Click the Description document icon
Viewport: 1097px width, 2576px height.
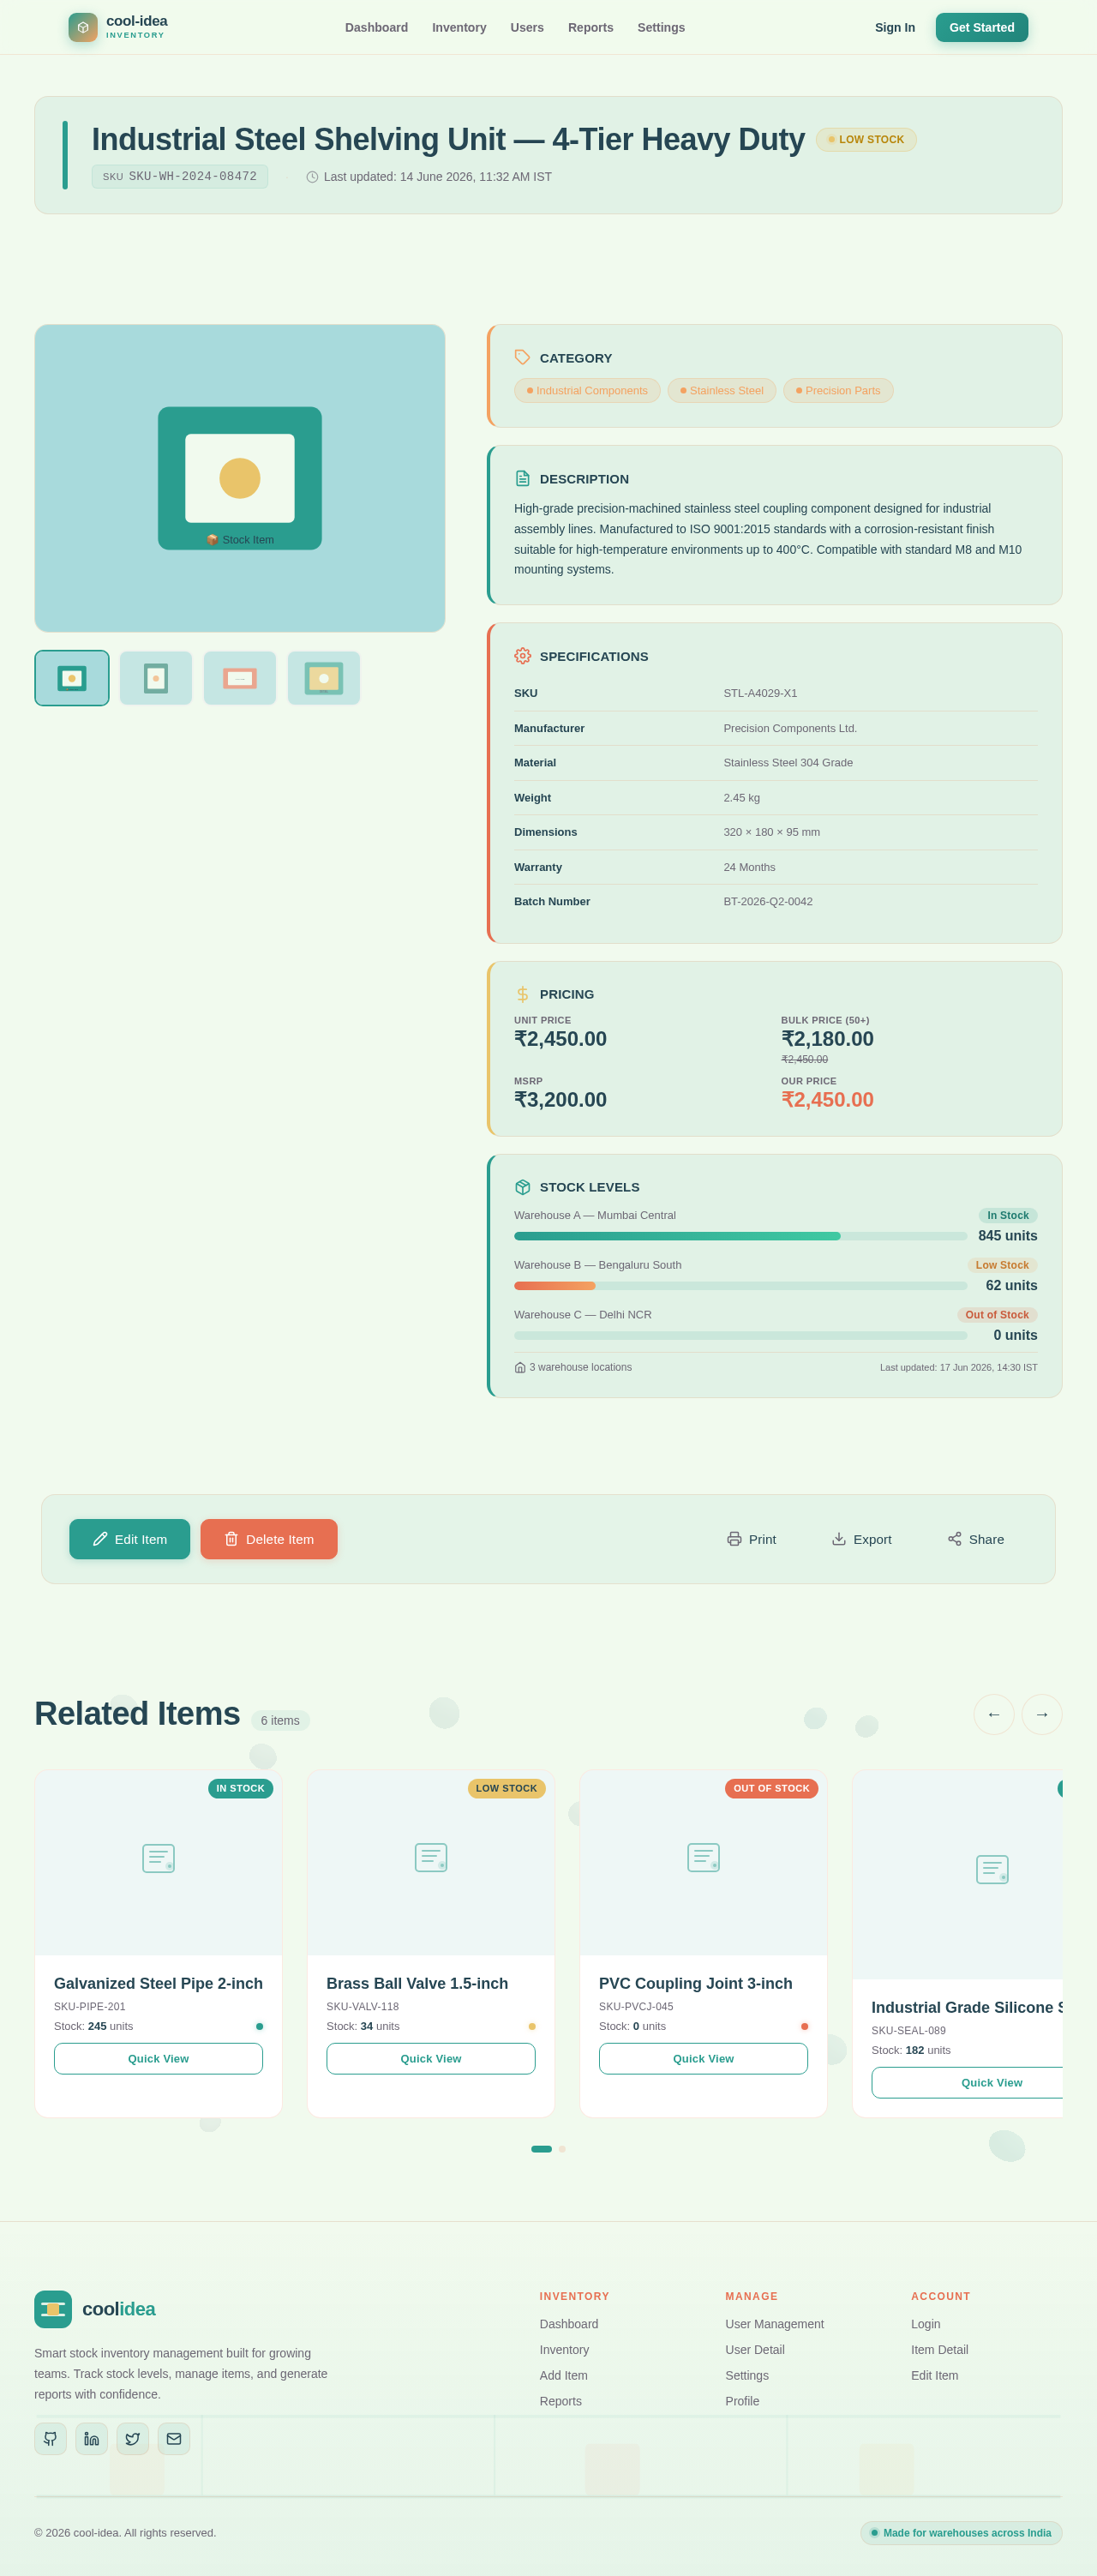pos(522,478)
